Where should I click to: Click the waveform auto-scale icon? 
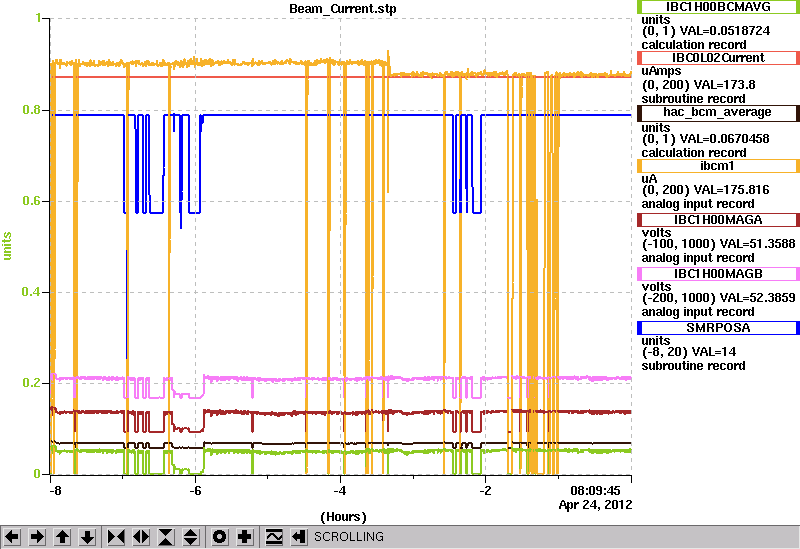point(274,537)
